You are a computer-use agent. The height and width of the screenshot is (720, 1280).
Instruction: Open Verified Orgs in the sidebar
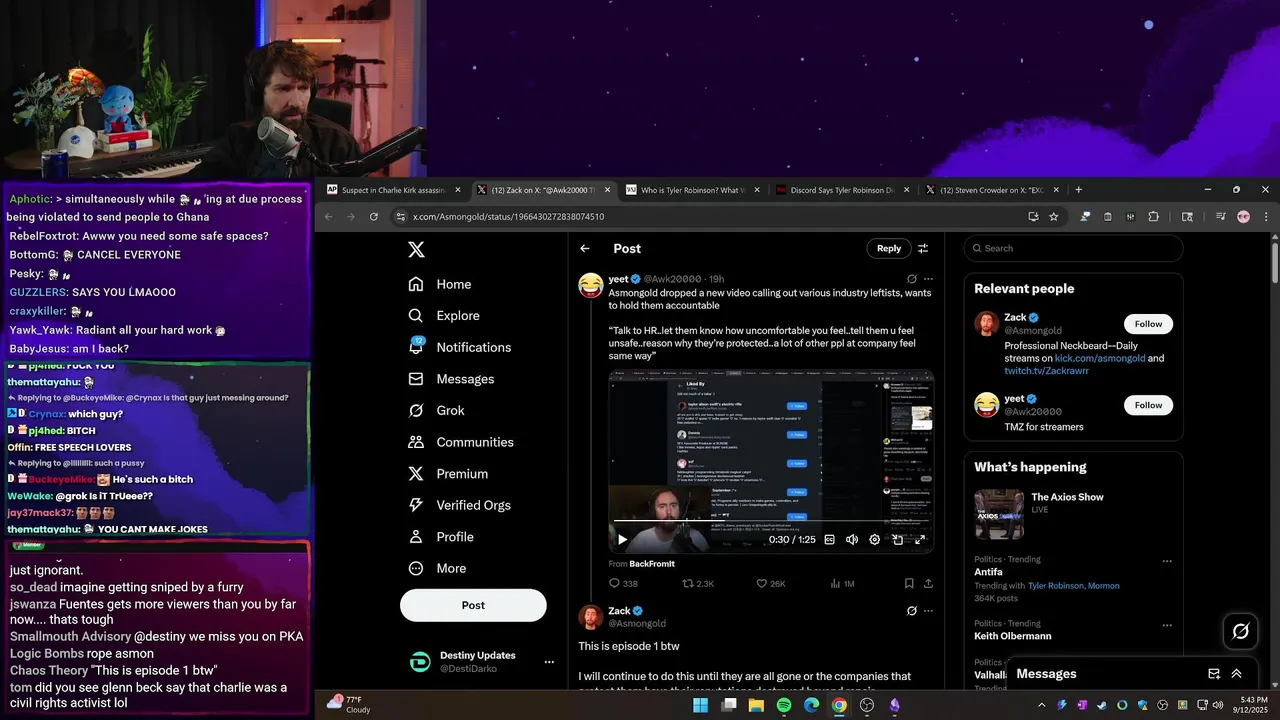tap(460, 505)
